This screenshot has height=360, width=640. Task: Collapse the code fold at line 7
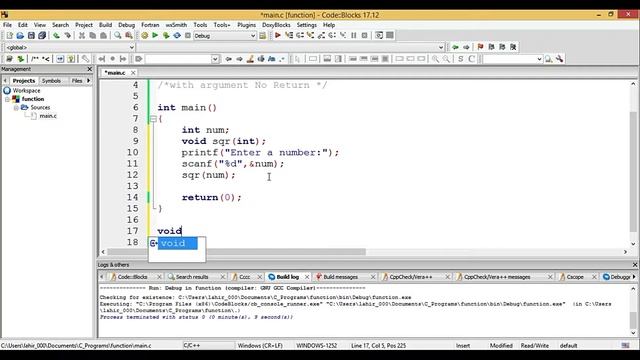pos(153,119)
